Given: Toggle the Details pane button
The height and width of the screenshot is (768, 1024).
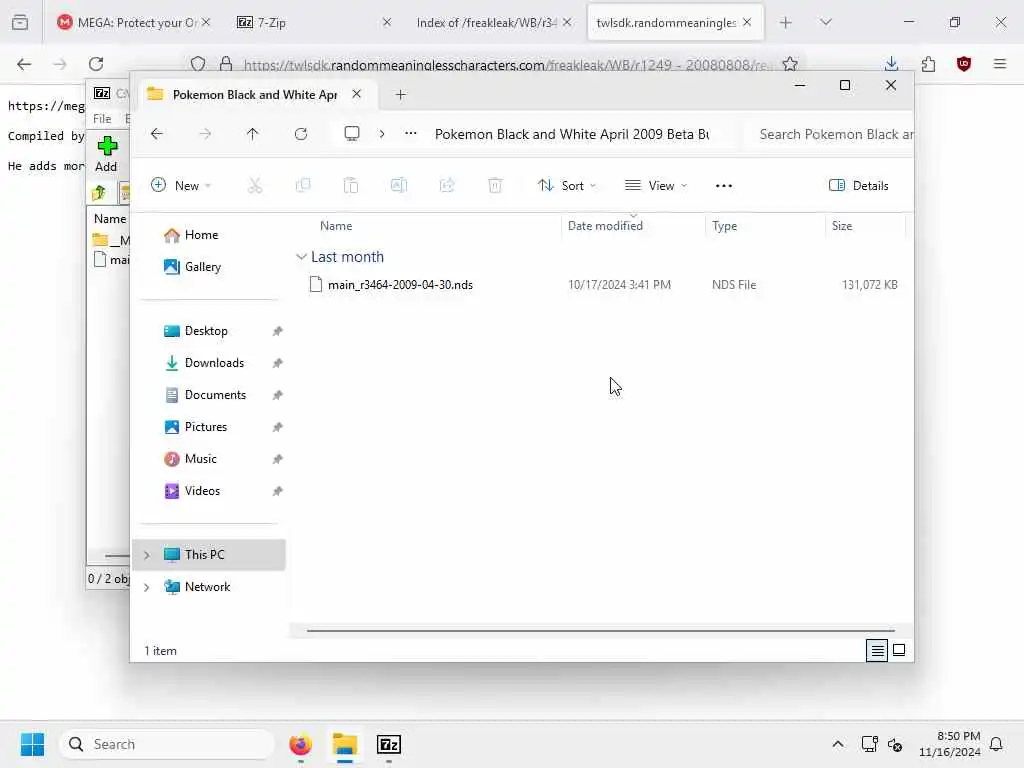Looking at the screenshot, I should (859, 185).
